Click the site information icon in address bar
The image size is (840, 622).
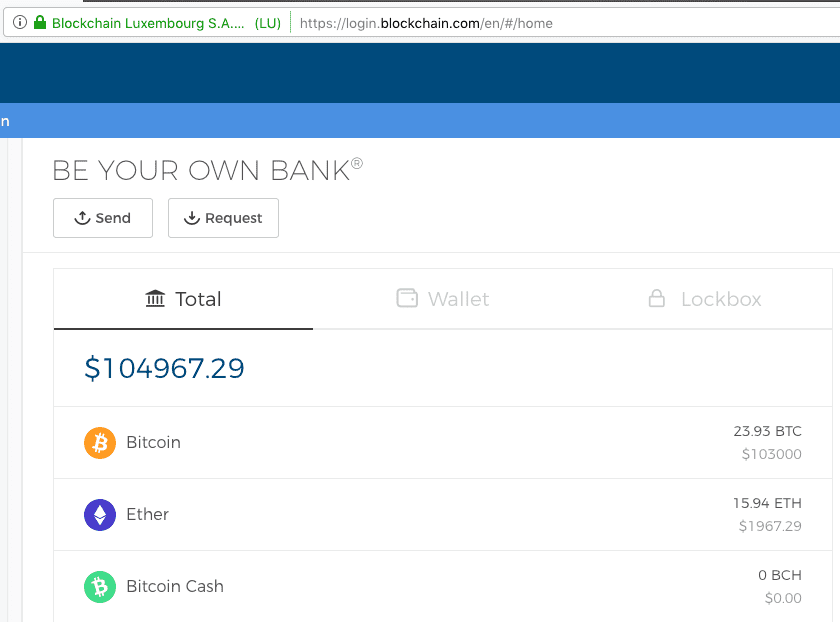pyautogui.click(x=20, y=23)
